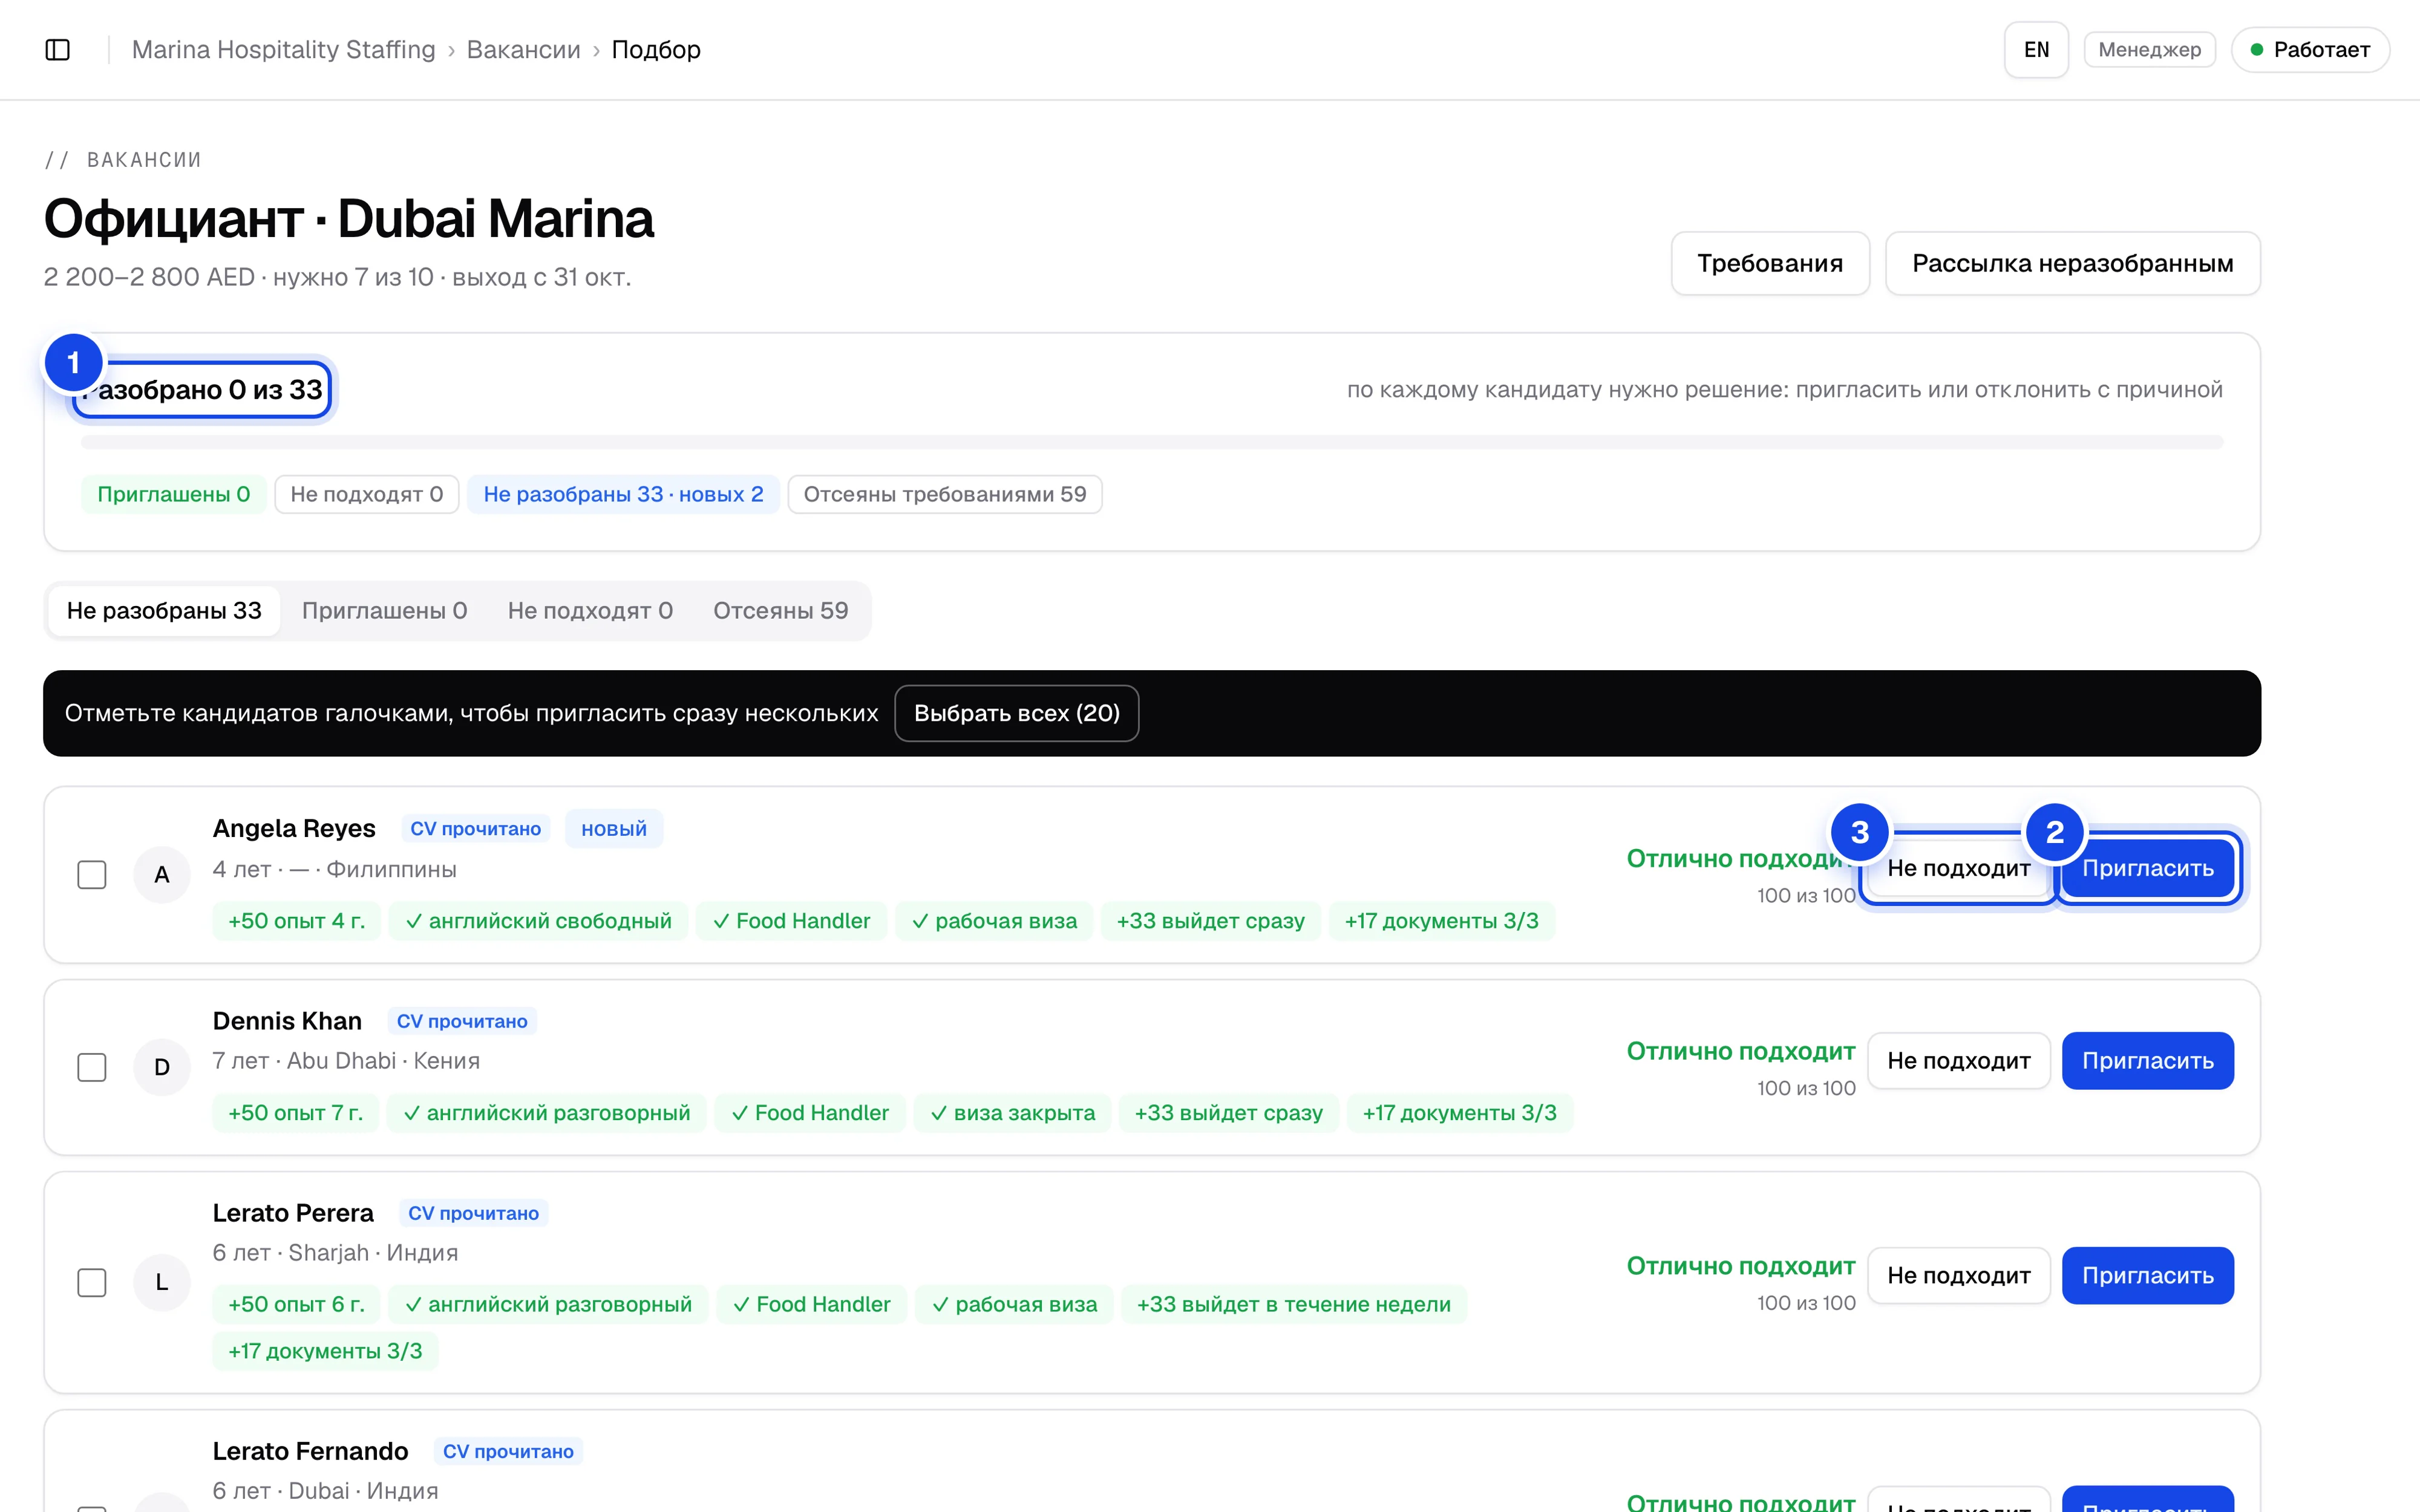2420x1512 pixels.
Task: Open Lerato Fernando candidate name
Action: pos(311,1451)
